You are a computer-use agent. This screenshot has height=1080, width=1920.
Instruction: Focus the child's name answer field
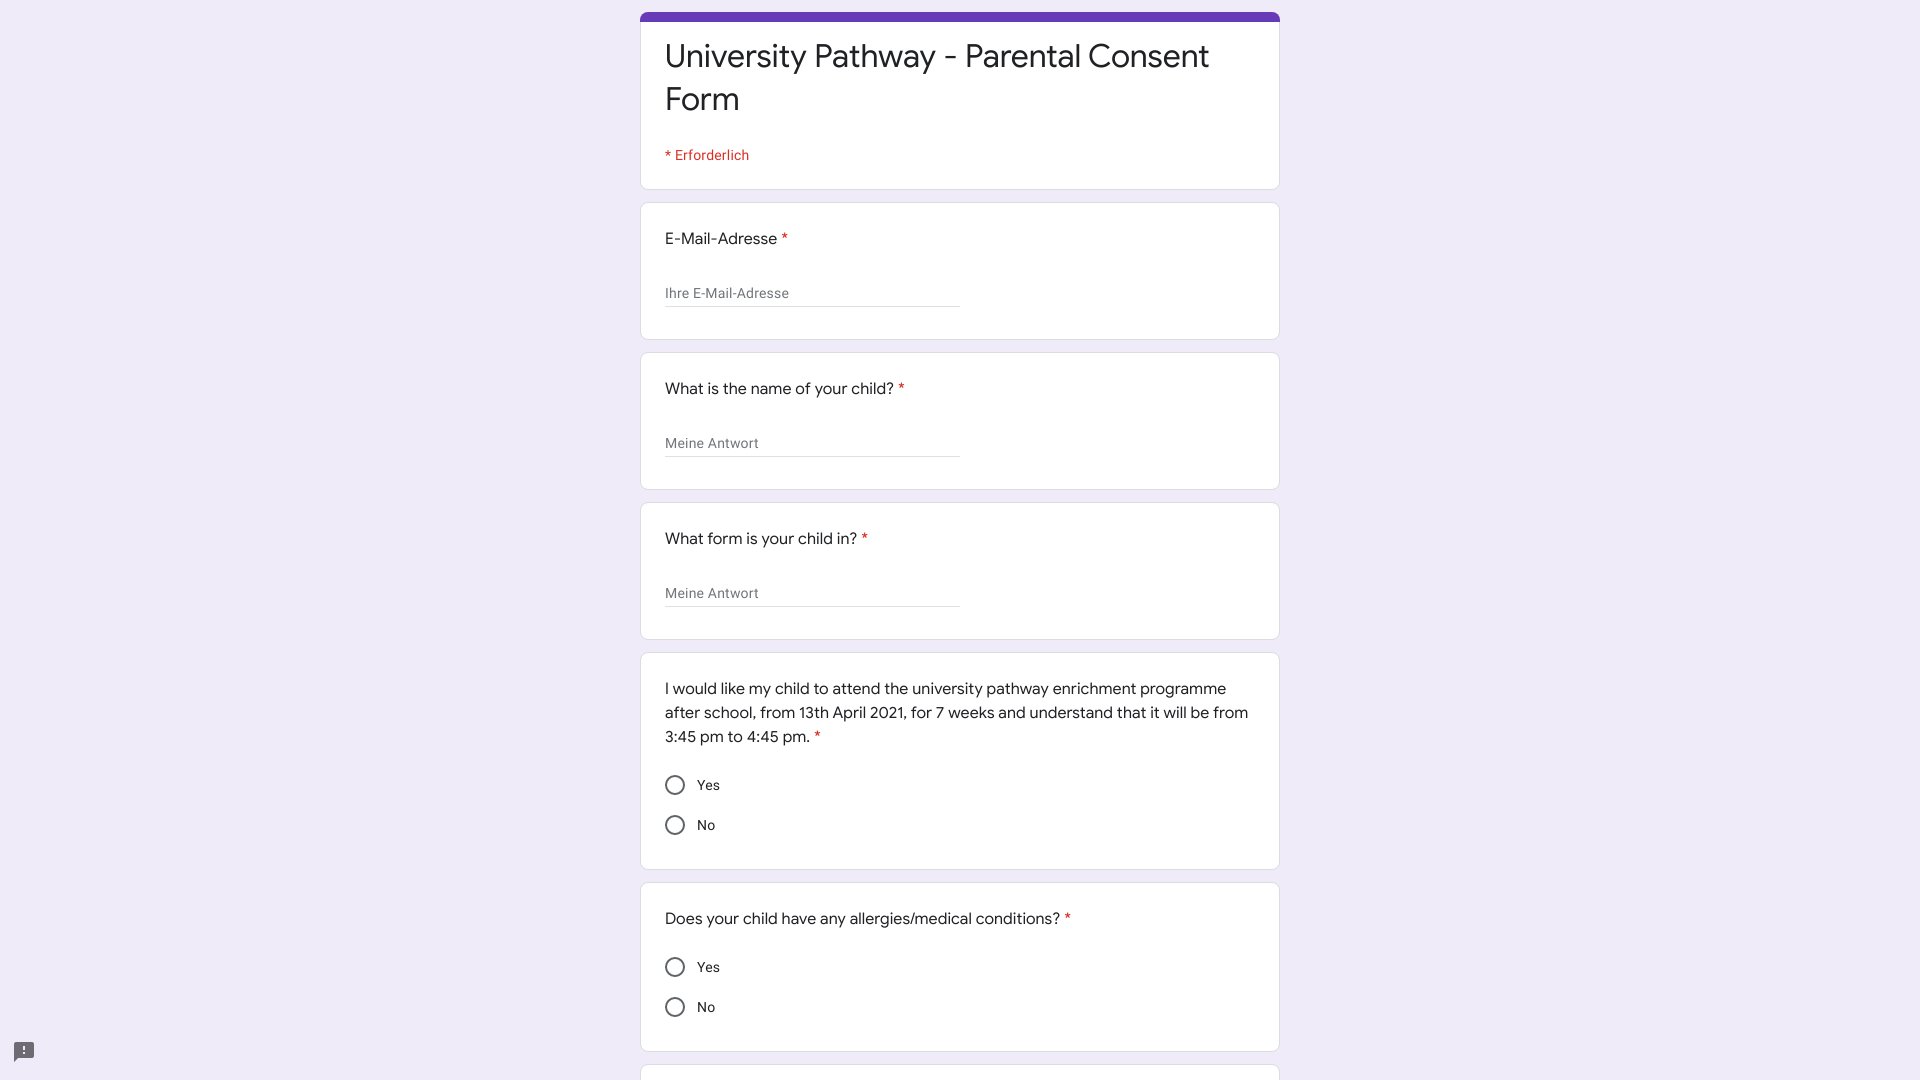point(812,443)
